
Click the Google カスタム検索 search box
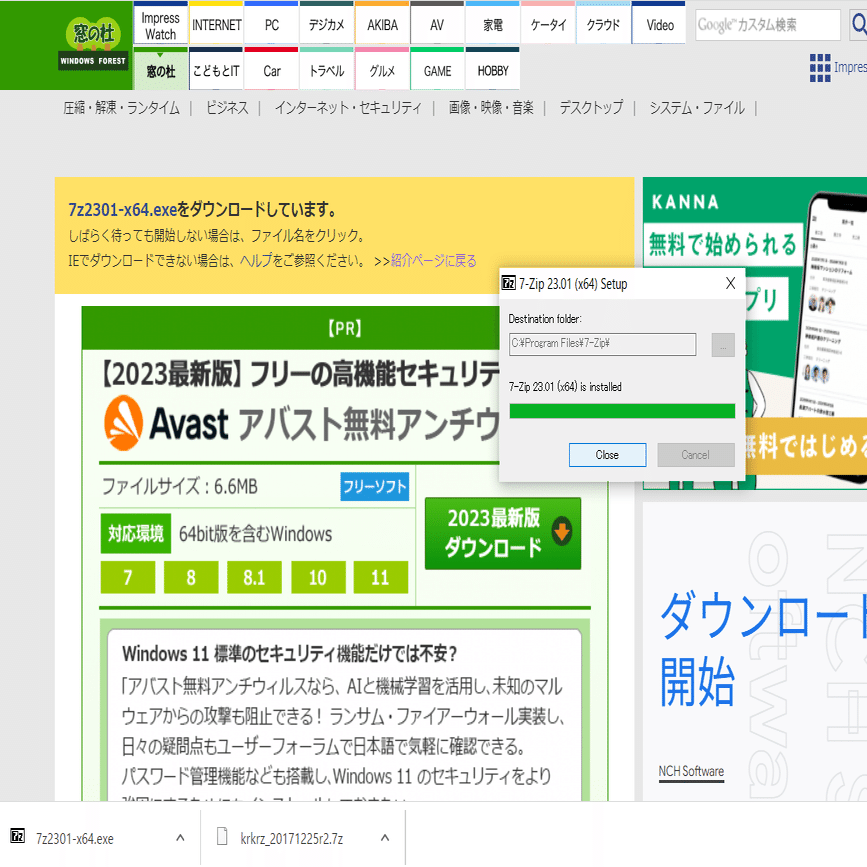(768, 24)
